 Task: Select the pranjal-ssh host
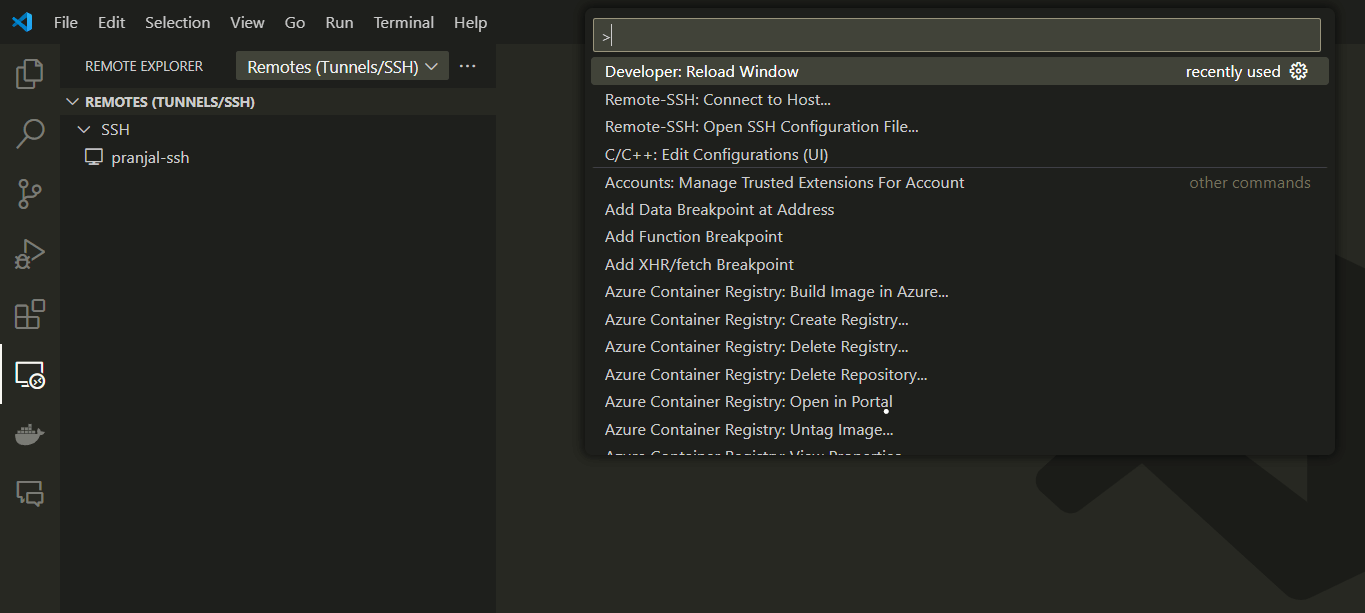click(150, 158)
